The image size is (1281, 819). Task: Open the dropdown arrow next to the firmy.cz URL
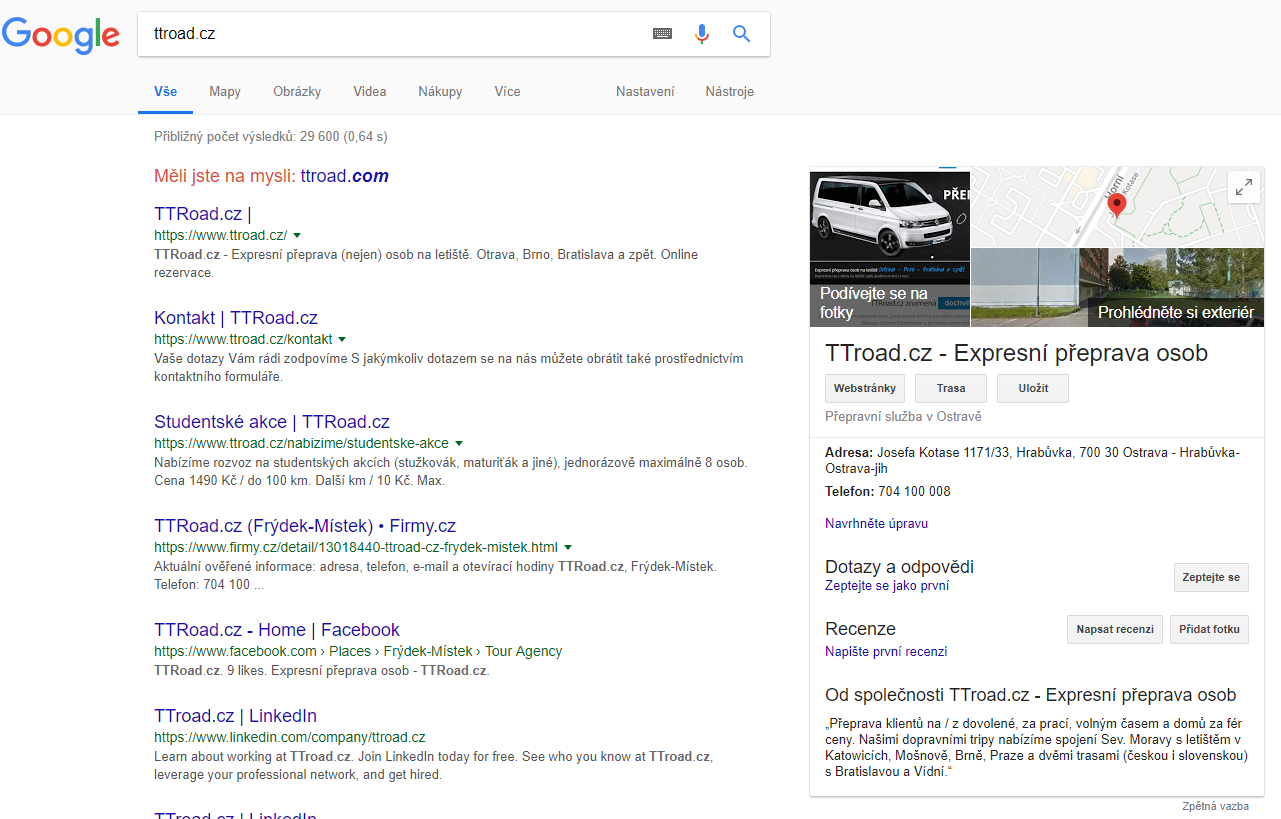(568, 547)
